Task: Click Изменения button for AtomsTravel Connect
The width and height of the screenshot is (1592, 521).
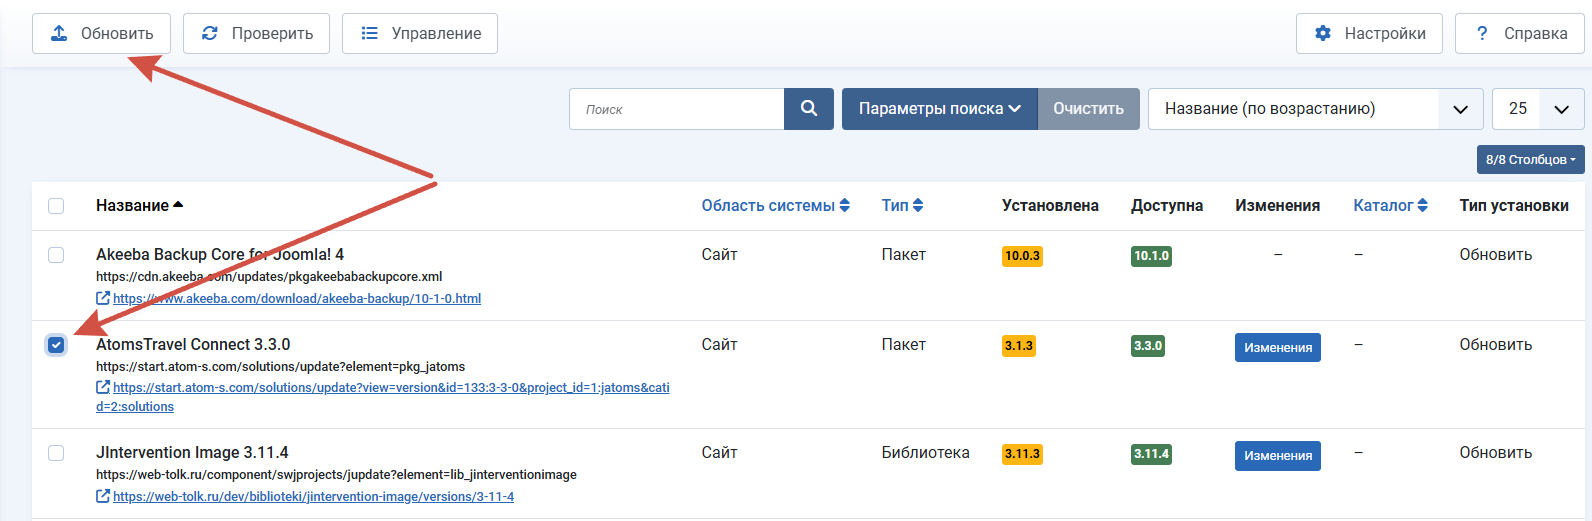Action: [x=1277, y=347]
